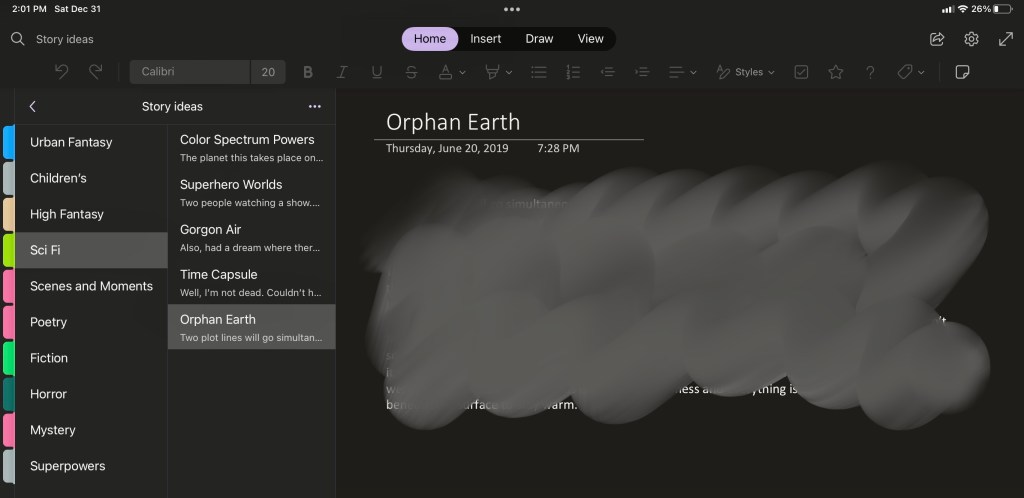Mark note with the star tag

835,72
